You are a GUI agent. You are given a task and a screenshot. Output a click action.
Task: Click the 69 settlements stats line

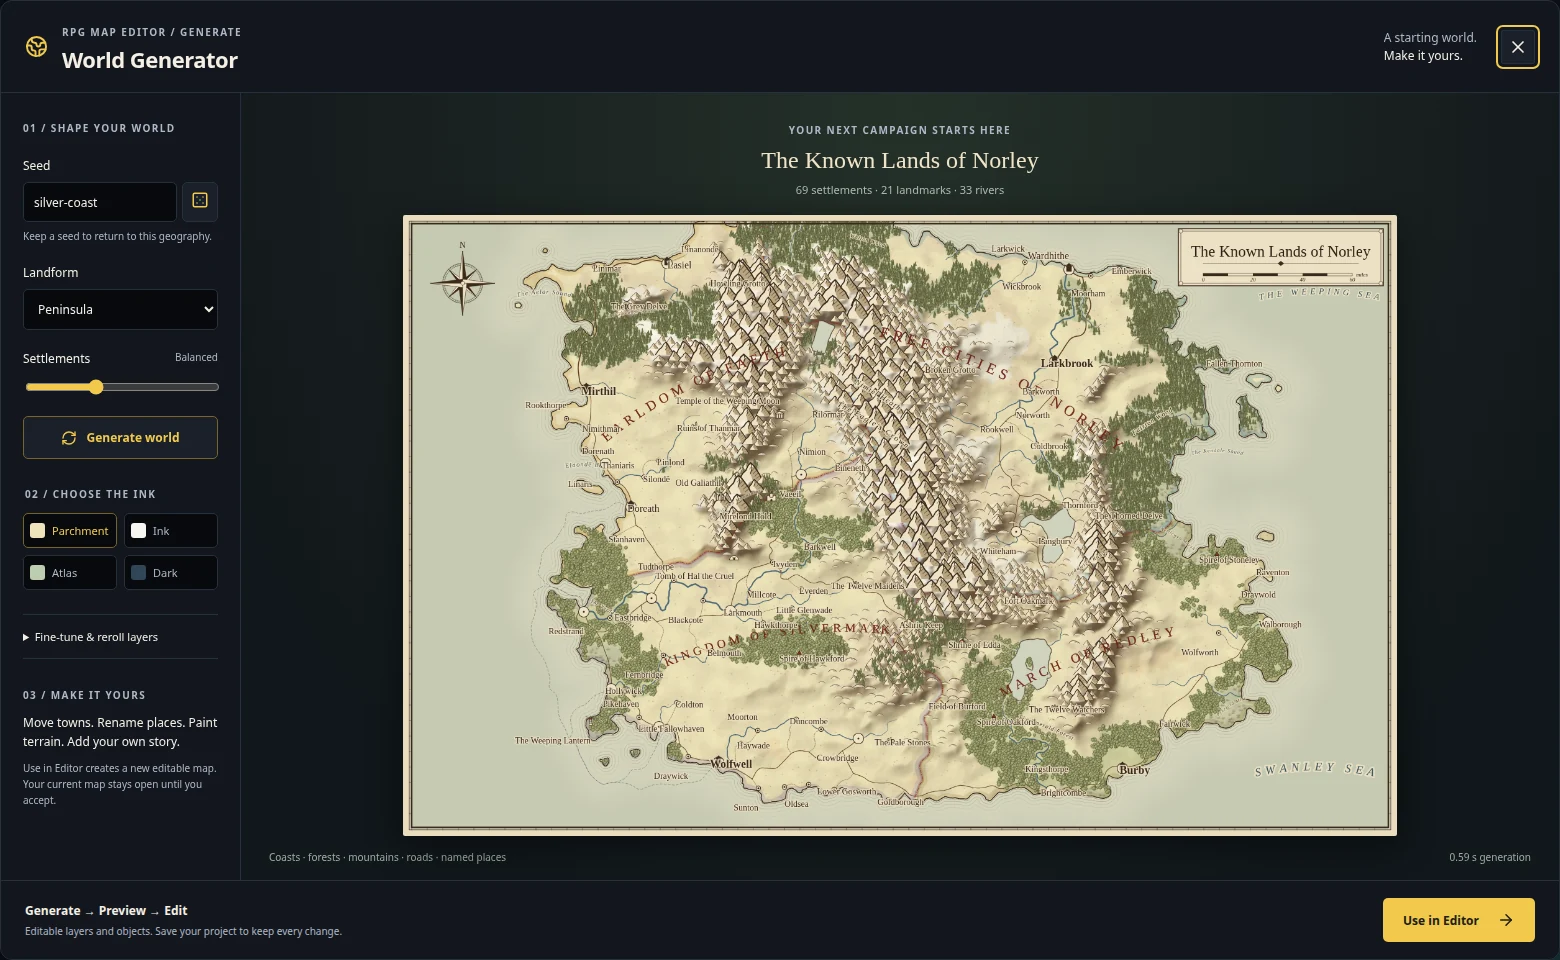900,190
